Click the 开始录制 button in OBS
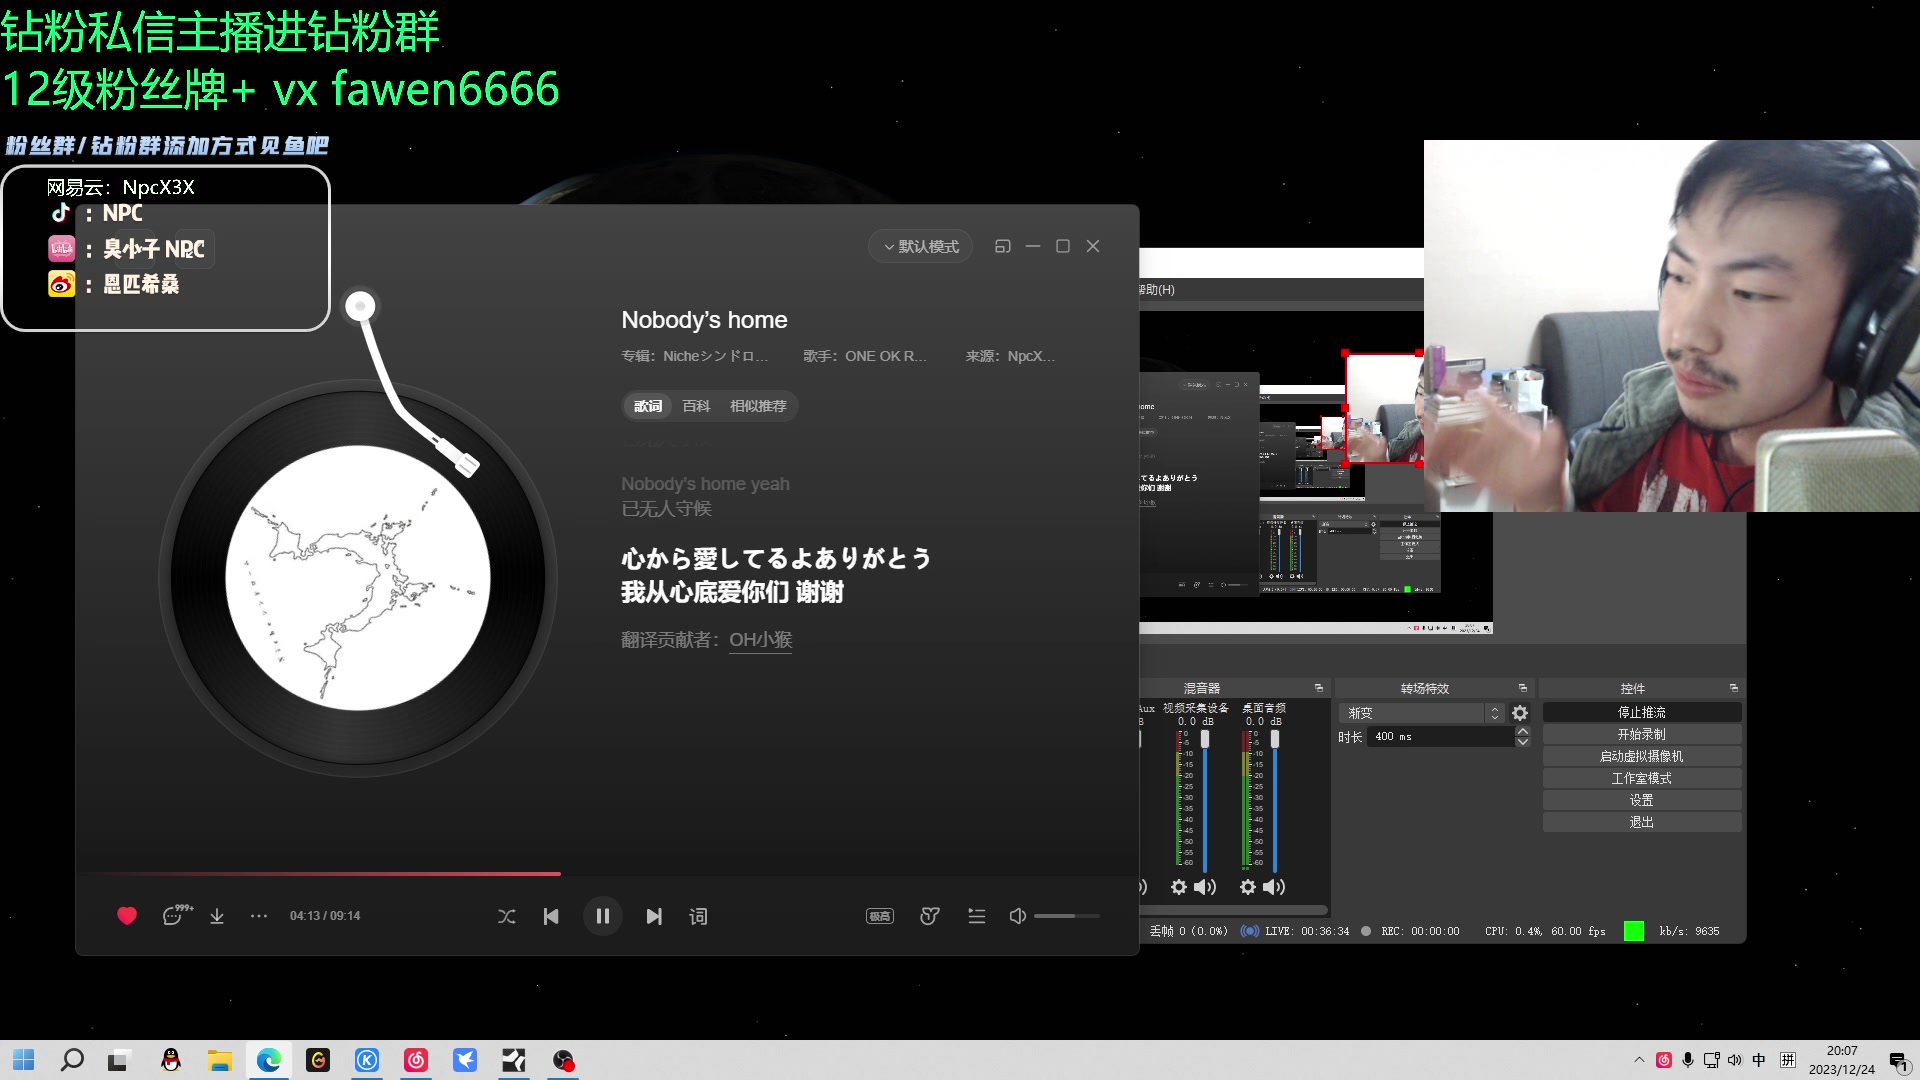This screenshot has width=1920, height=1080. click(x=1641, y=733)
